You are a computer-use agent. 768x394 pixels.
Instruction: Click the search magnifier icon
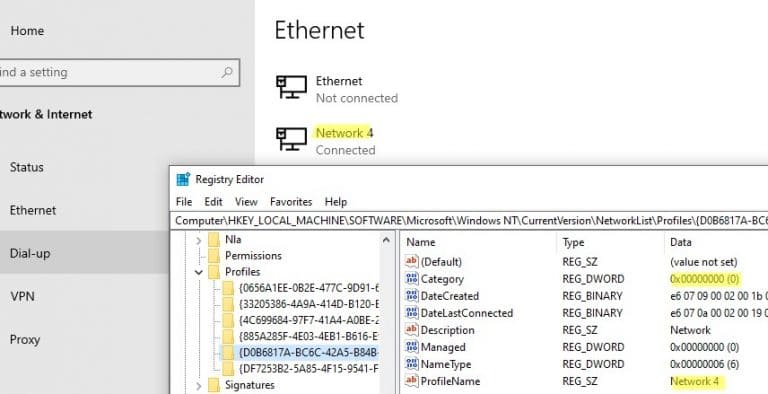tap(227, 73)
